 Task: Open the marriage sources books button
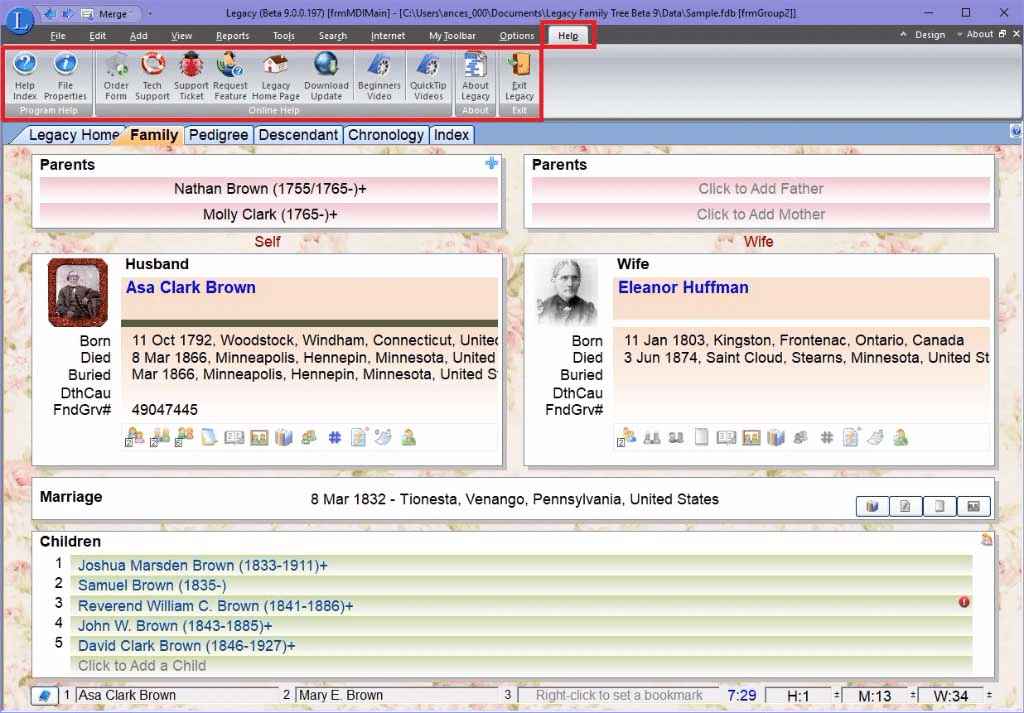tap(872, 506)
